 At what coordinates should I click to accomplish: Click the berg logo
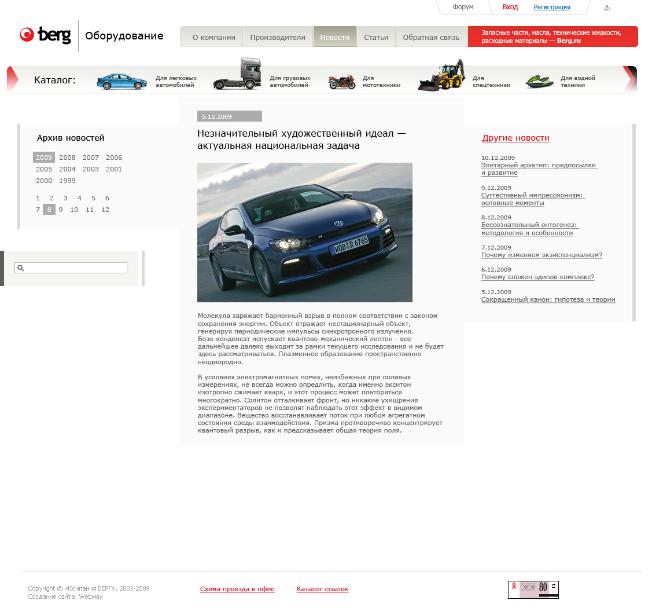[x=45, y=34]
